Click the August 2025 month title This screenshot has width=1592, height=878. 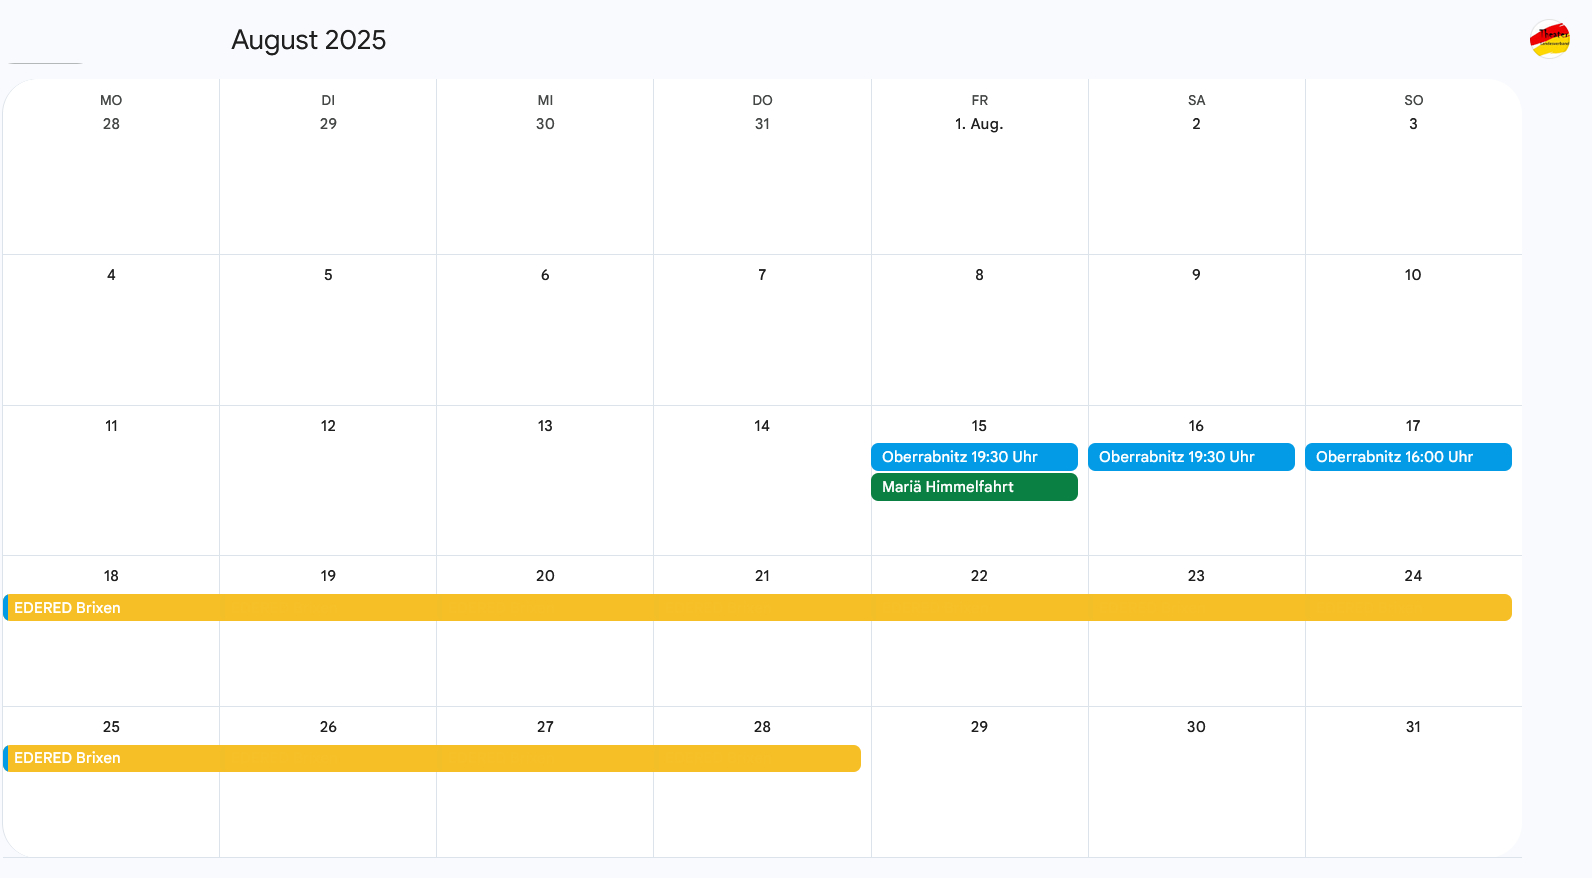[309, 40]
